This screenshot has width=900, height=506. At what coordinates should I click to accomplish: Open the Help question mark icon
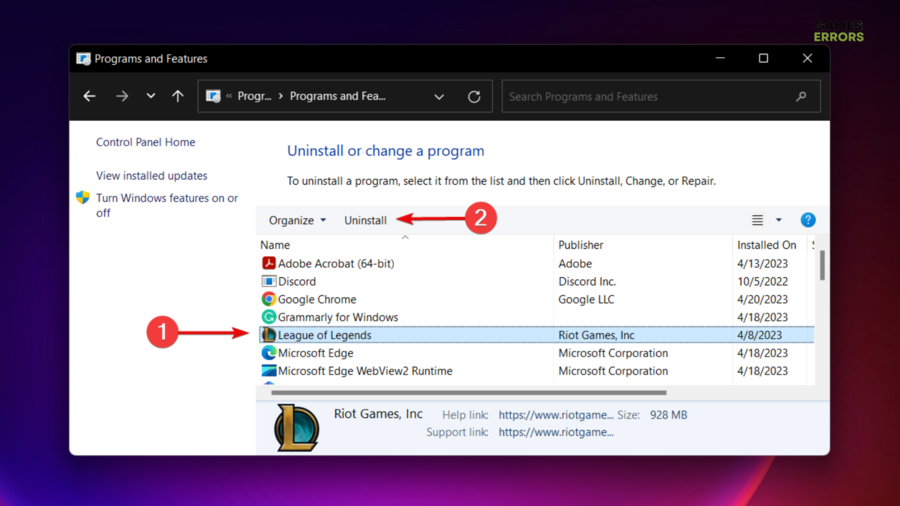click(x=808, y=220)
